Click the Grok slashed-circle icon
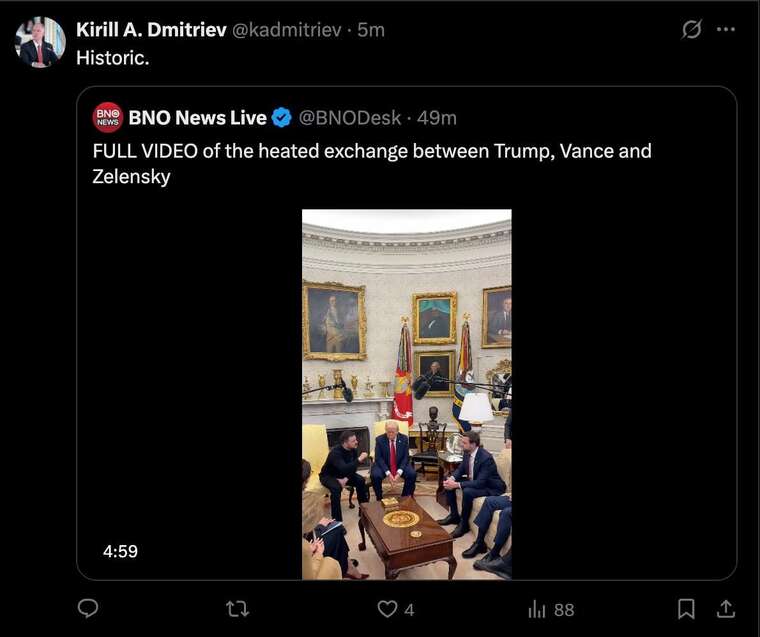The width and height of the screenshot is (760, 637). (691, 30)
